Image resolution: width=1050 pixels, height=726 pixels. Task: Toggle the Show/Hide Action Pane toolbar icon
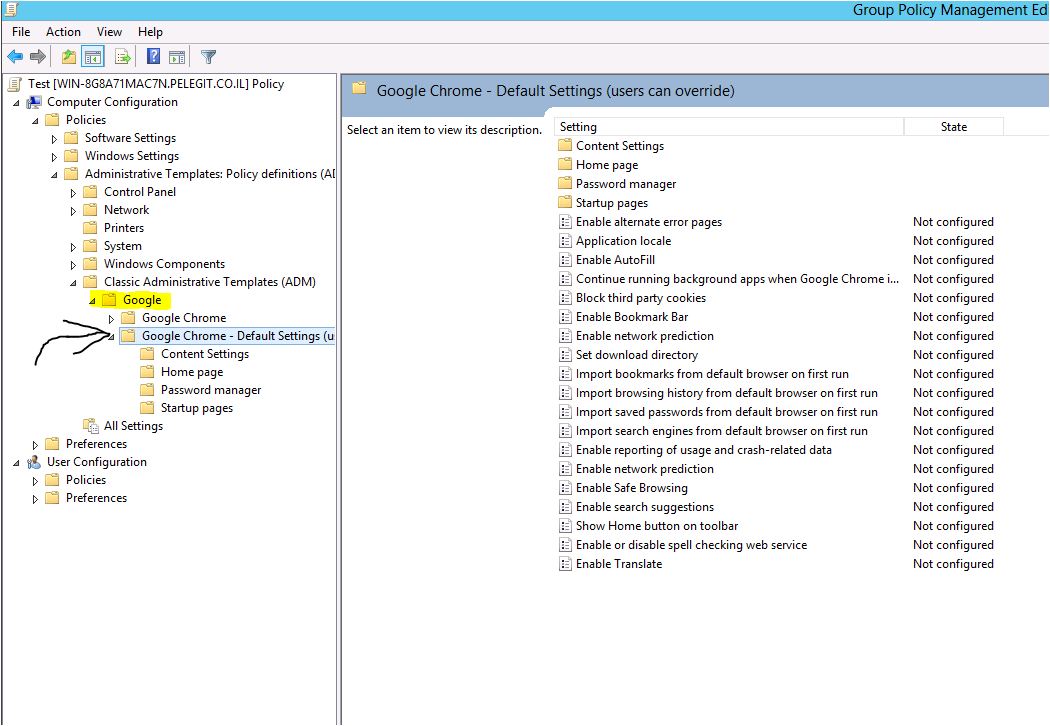tap(177, 57)
